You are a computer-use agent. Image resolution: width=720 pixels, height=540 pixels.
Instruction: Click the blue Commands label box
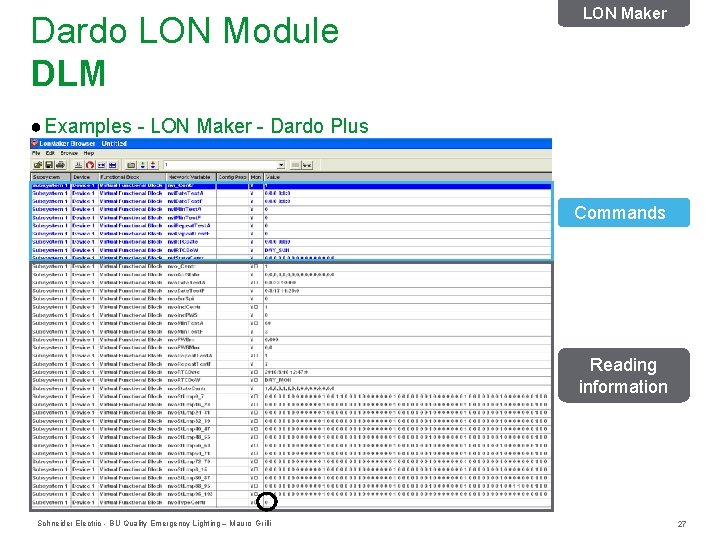coord(624,213)
